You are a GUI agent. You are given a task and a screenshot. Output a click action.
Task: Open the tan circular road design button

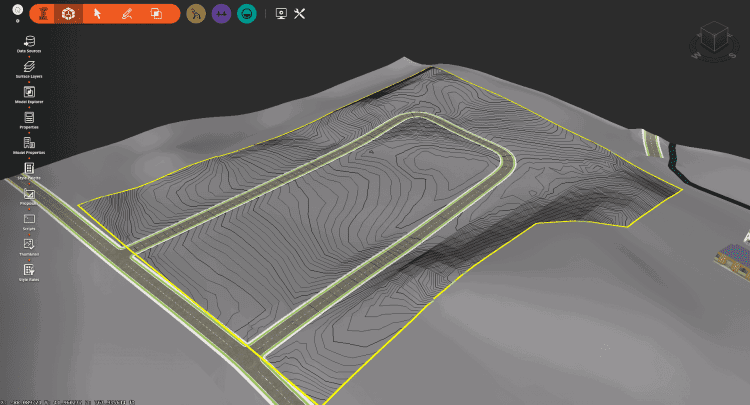coord(196,14)
